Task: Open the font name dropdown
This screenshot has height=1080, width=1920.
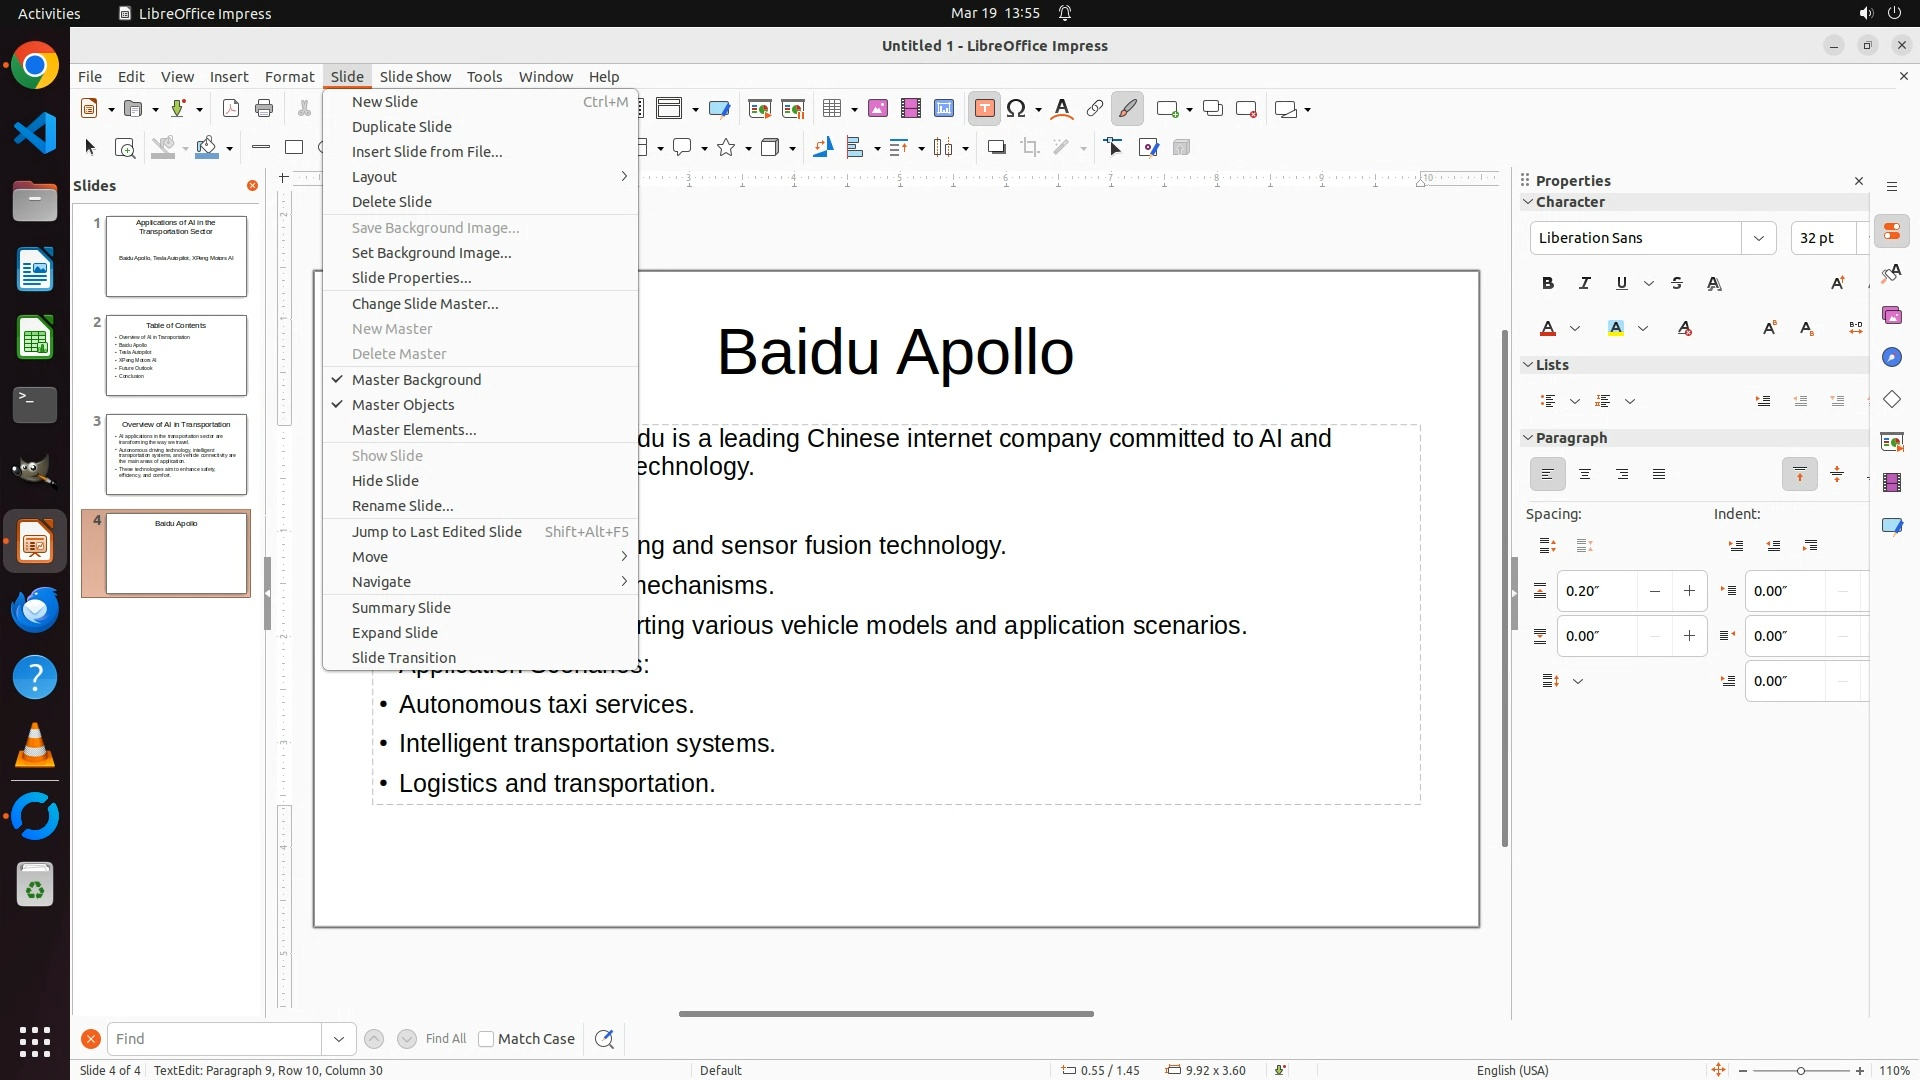Action: (1758, 238)
